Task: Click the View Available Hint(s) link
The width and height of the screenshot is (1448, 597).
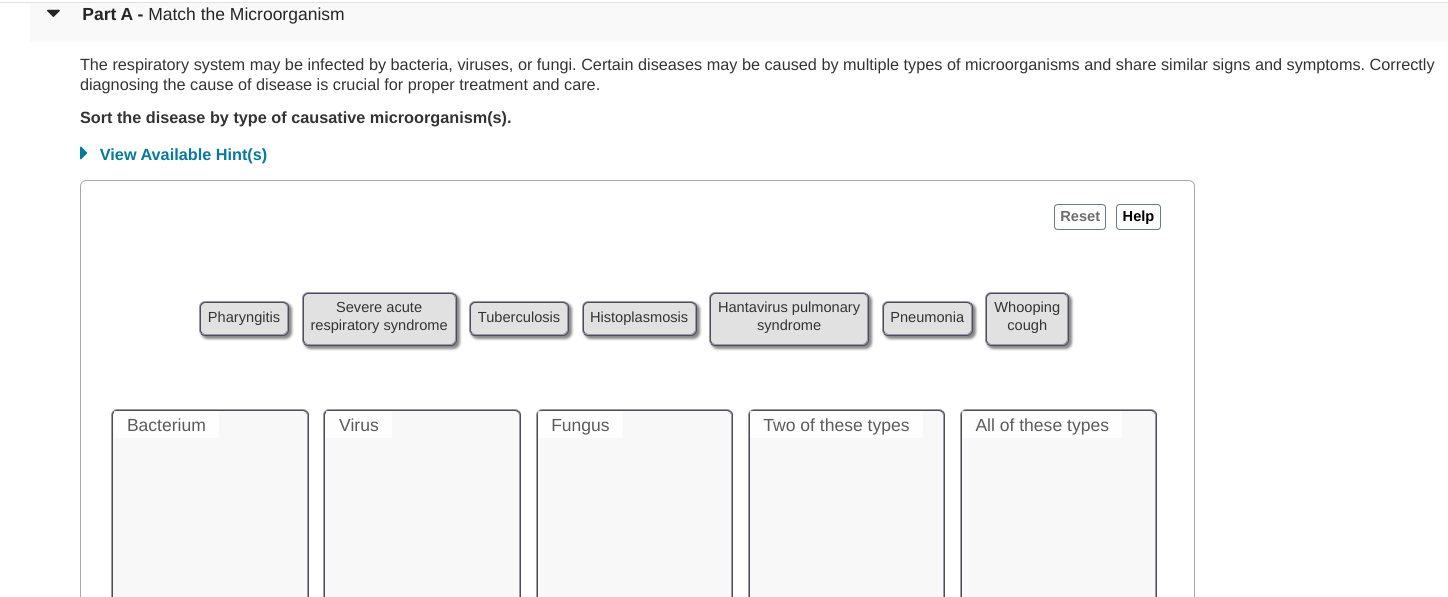Action: click(182, 154)
